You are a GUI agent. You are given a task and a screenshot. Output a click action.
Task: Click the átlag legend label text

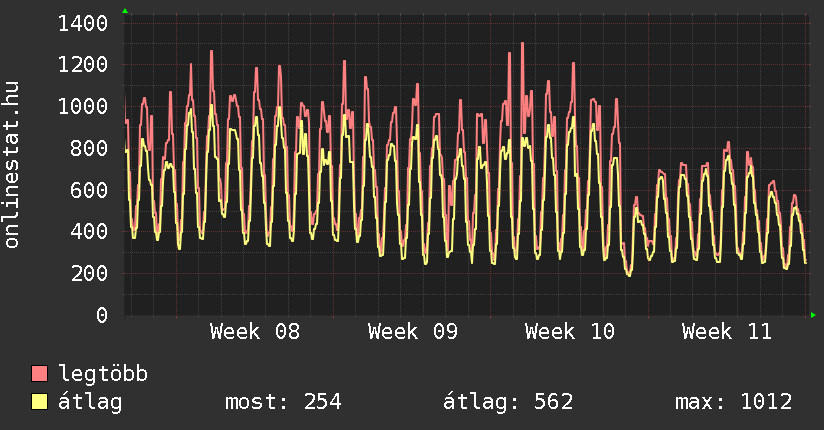[90, 402]
